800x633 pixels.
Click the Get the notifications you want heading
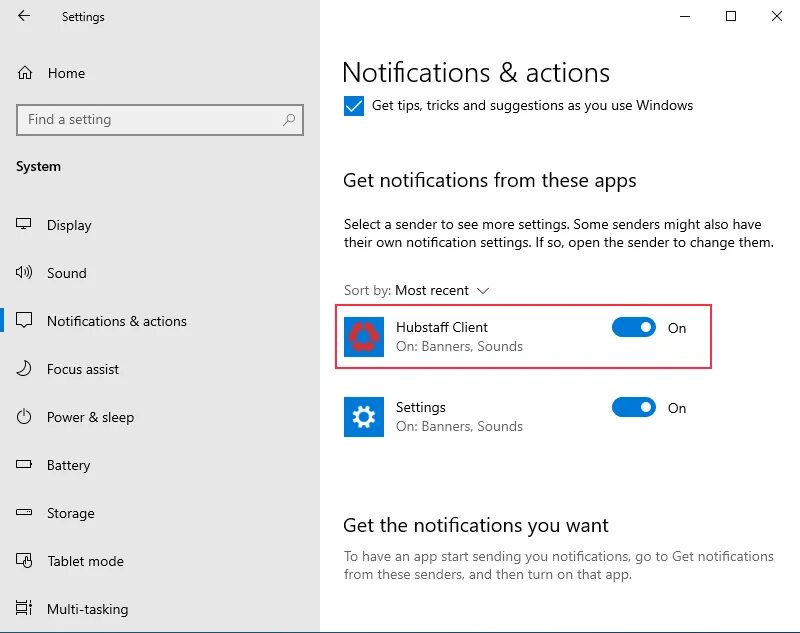[476, 525]
